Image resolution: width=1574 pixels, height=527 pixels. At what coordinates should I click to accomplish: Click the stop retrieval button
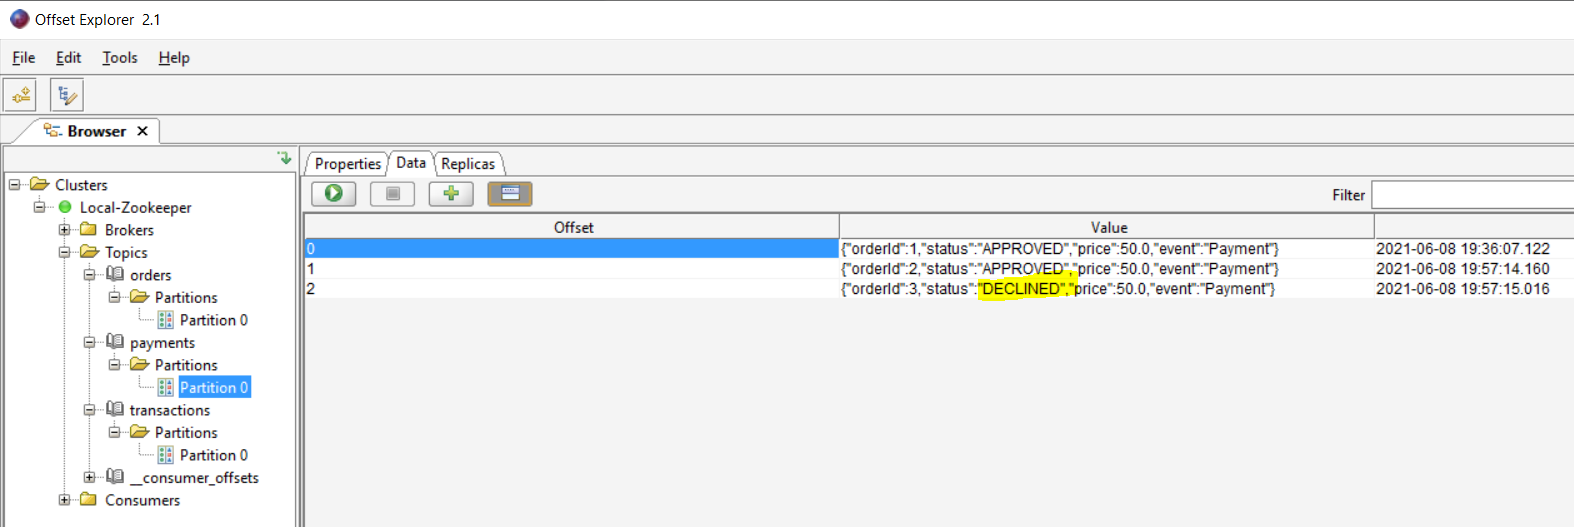[393, 194]
